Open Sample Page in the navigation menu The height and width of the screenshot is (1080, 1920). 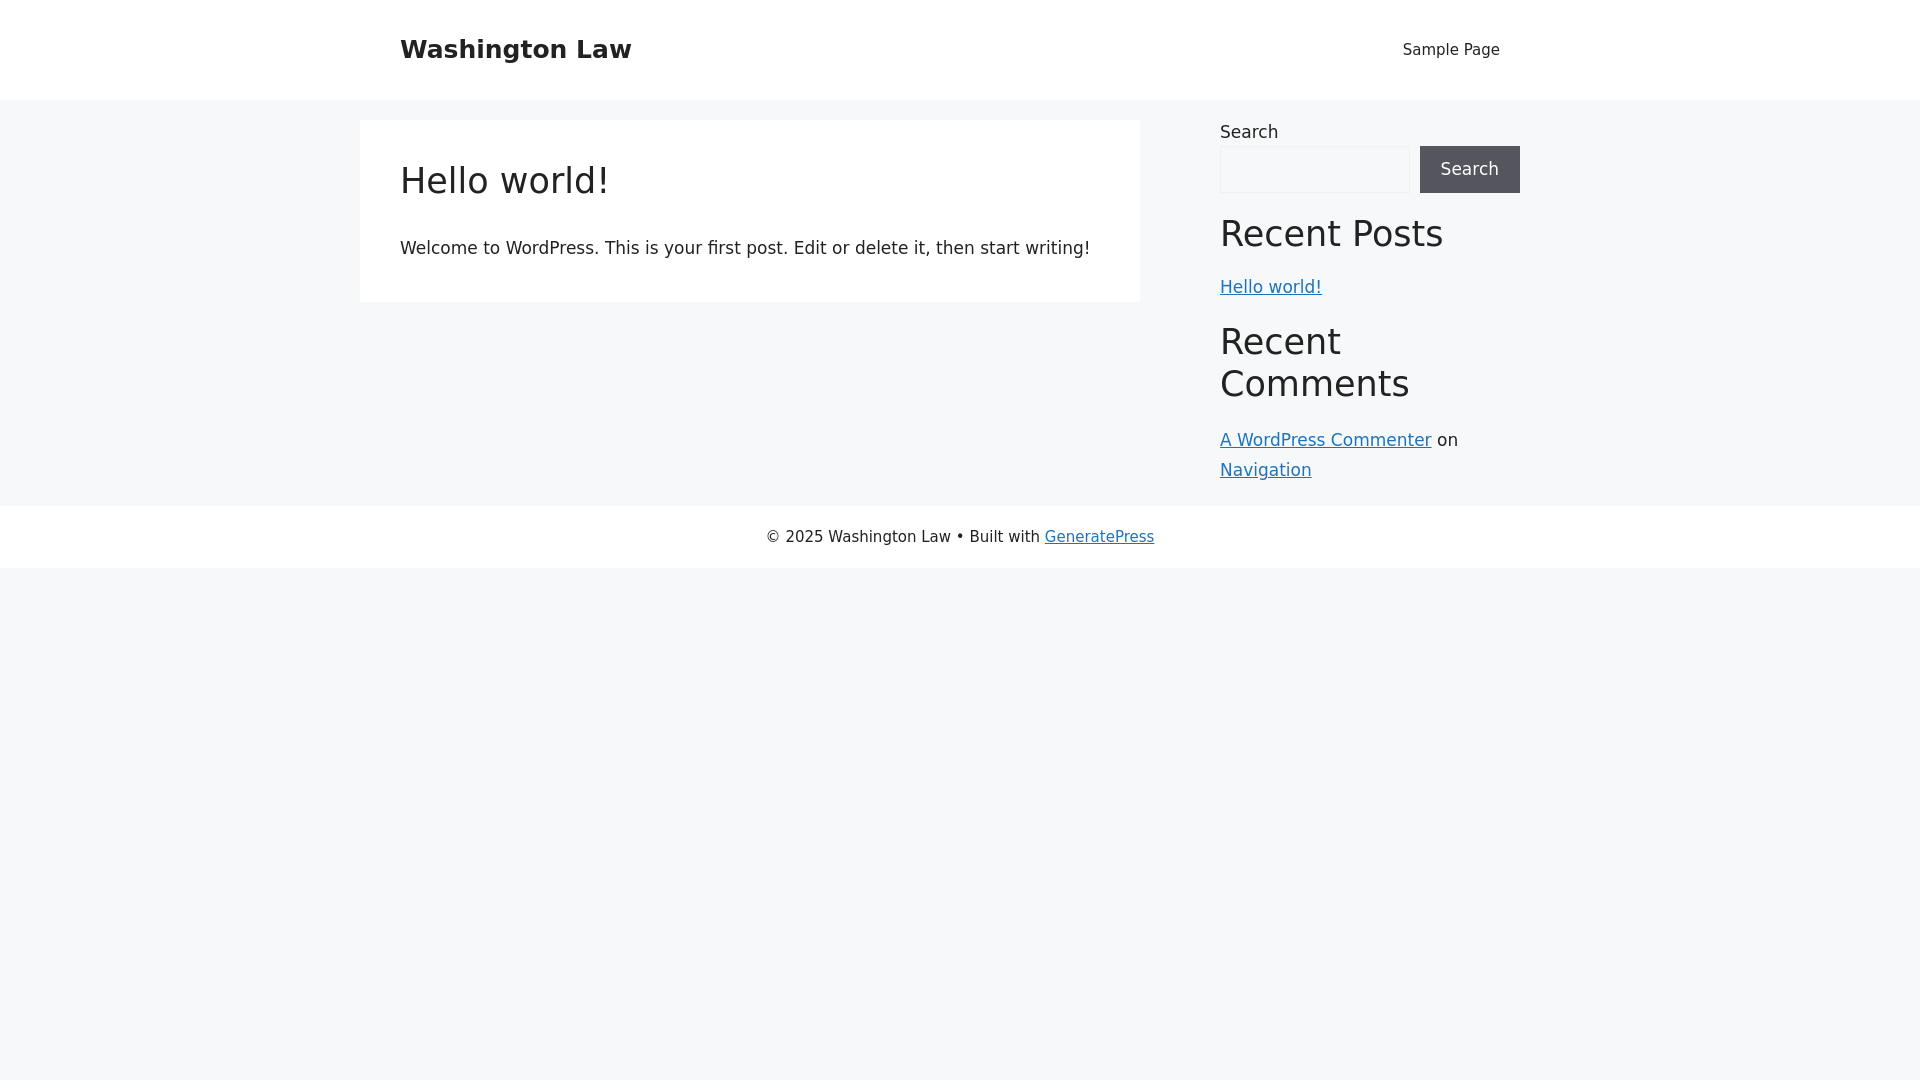click(x=1450, y=50)
